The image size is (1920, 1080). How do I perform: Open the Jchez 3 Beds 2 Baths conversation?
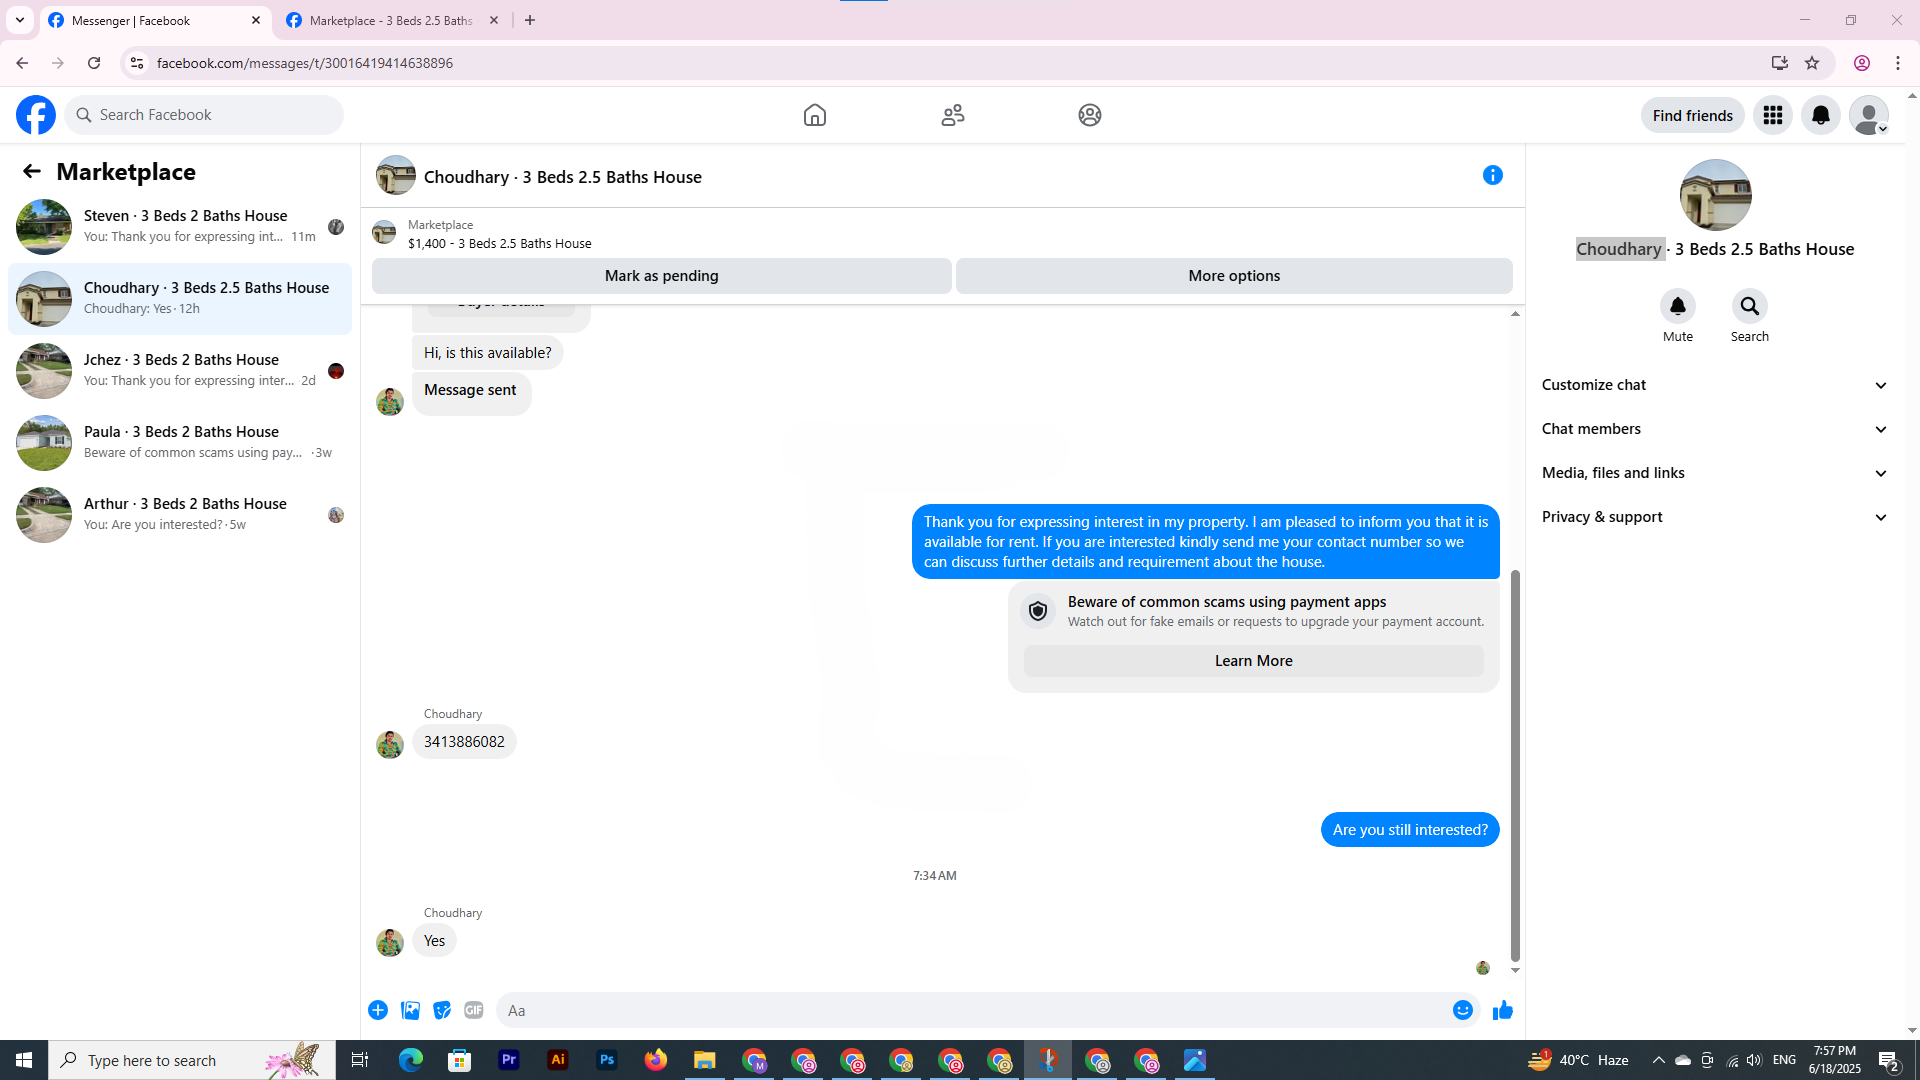click(x=180, y=370)
